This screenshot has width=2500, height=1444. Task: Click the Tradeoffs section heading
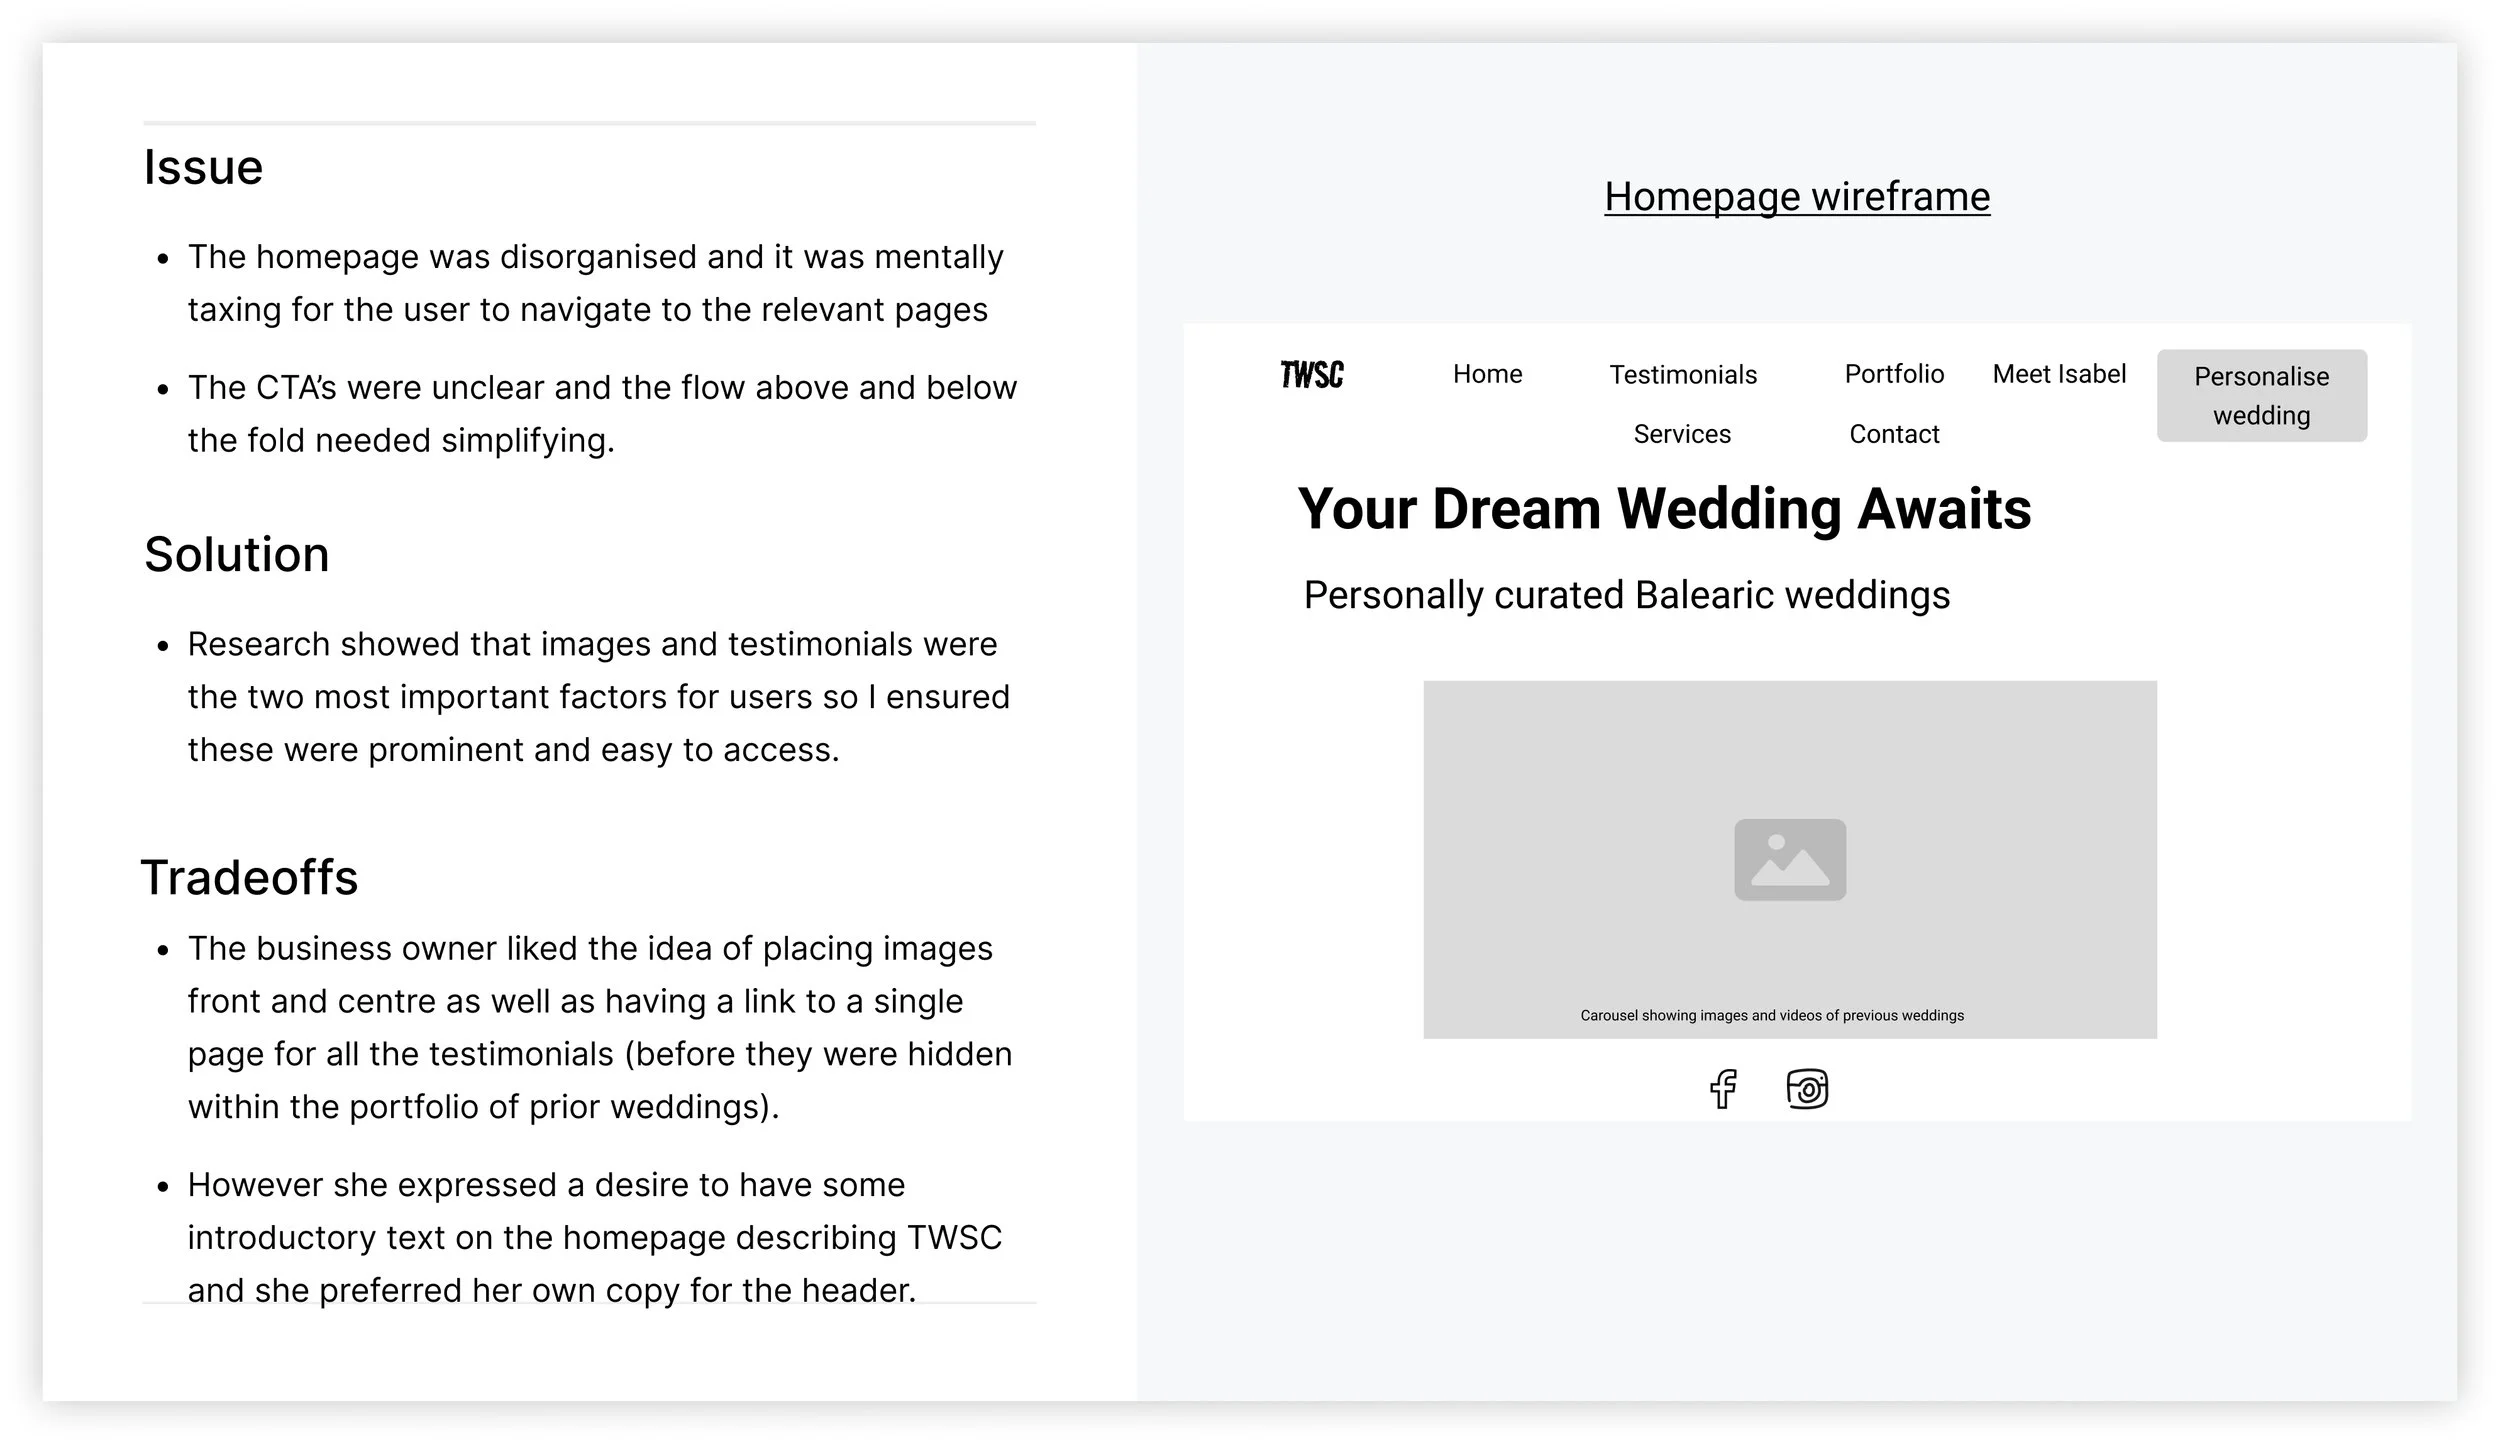pyautogui.click(x=249, y=877)
